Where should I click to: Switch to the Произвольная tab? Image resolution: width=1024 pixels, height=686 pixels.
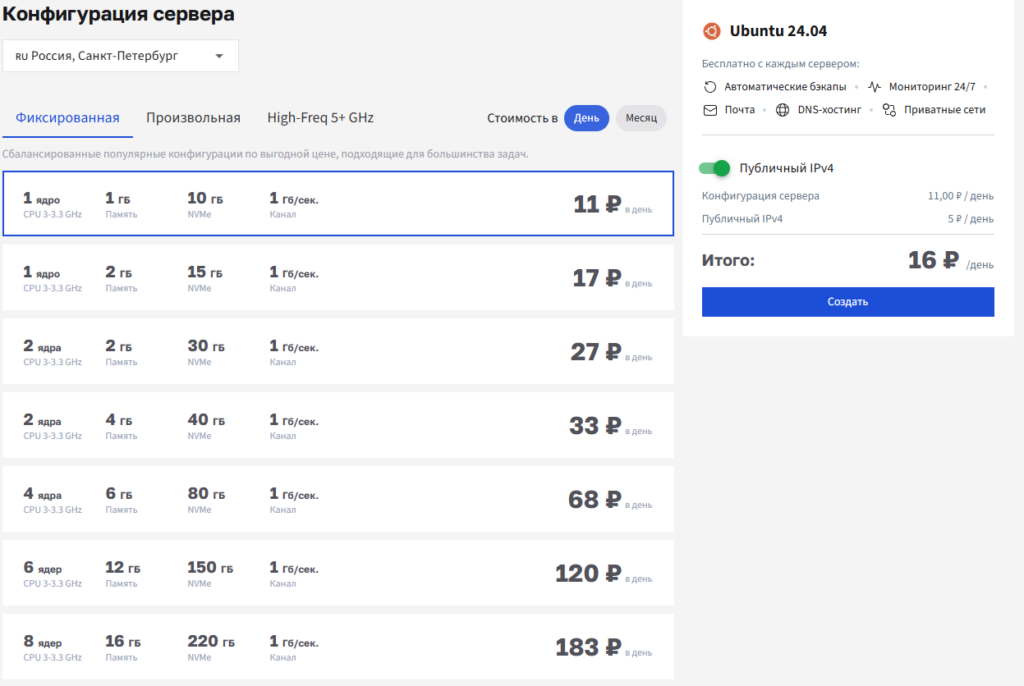tap(193, 118)
